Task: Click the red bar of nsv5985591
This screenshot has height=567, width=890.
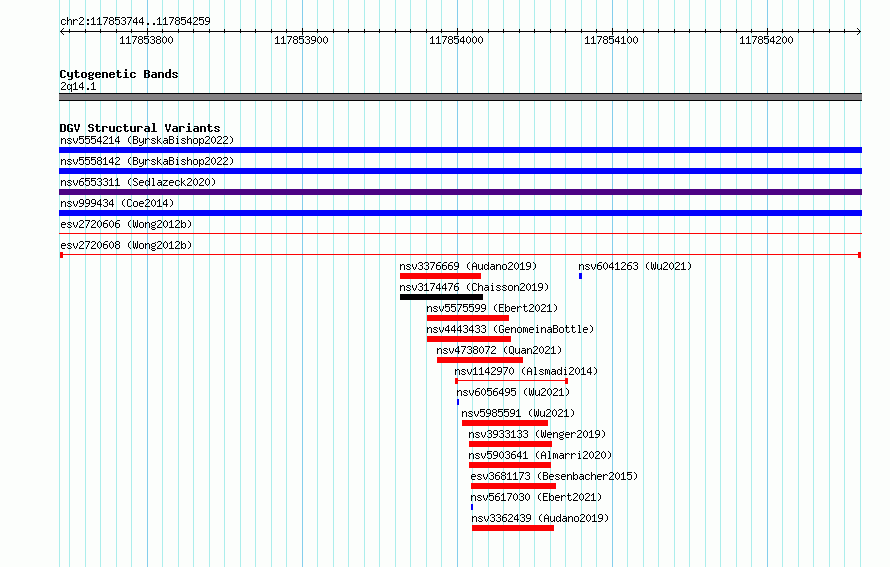Action: pos(505,423)
